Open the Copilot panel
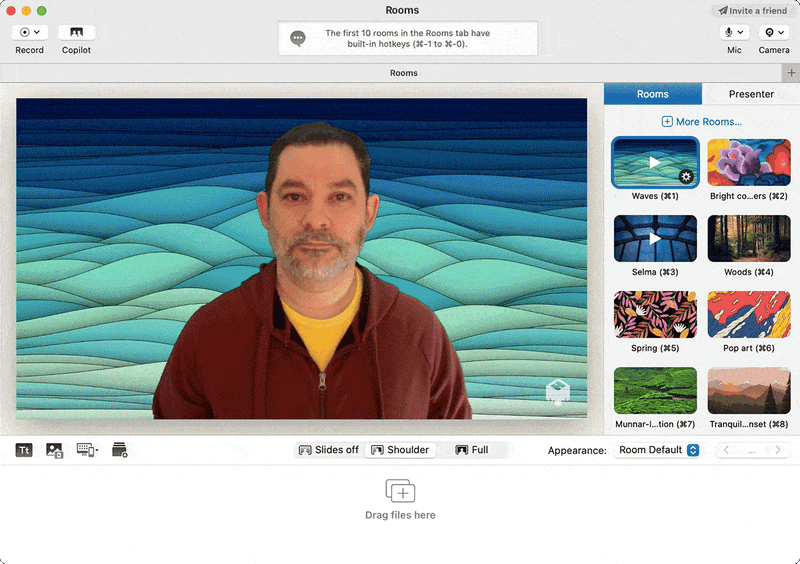800x564 pixels. pyautogui.click(x=77, y=32)
